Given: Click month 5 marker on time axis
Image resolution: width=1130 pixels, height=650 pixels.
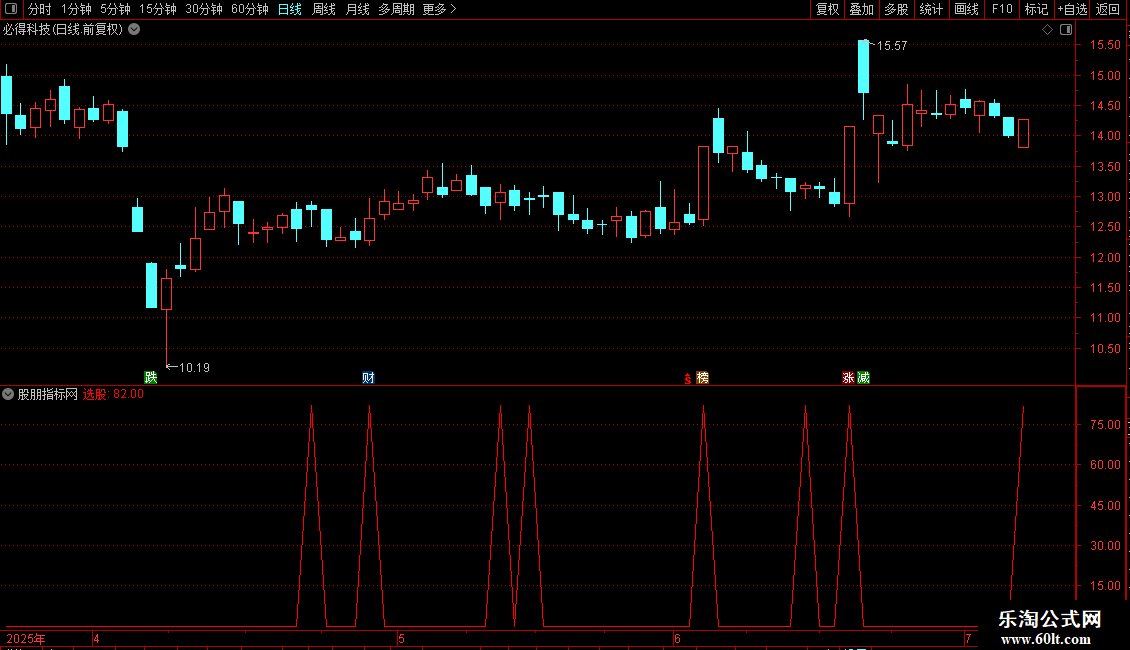Looking at the screenshot, I should coord(401,639).
